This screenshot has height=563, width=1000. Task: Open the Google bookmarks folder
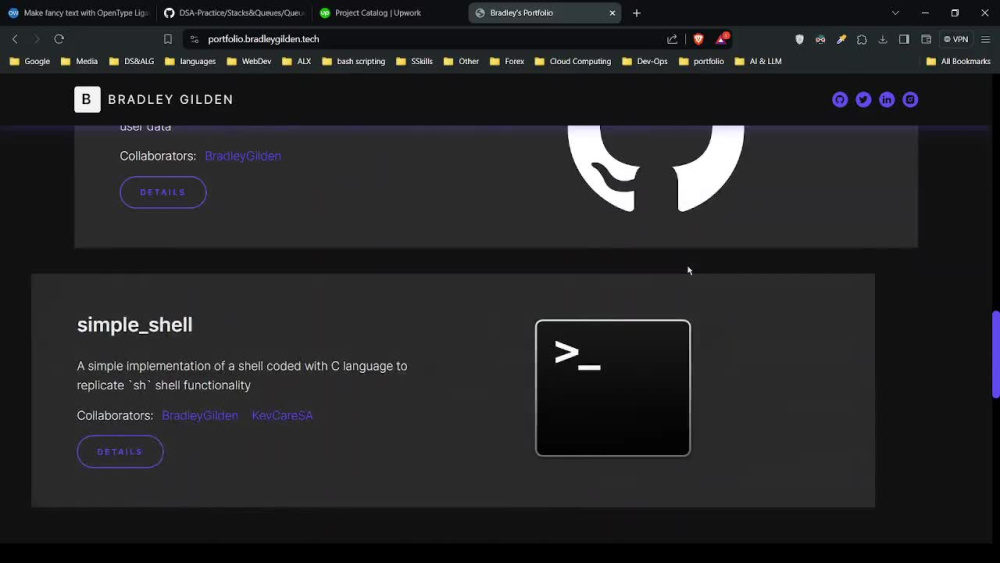click(x=29, y=61)
